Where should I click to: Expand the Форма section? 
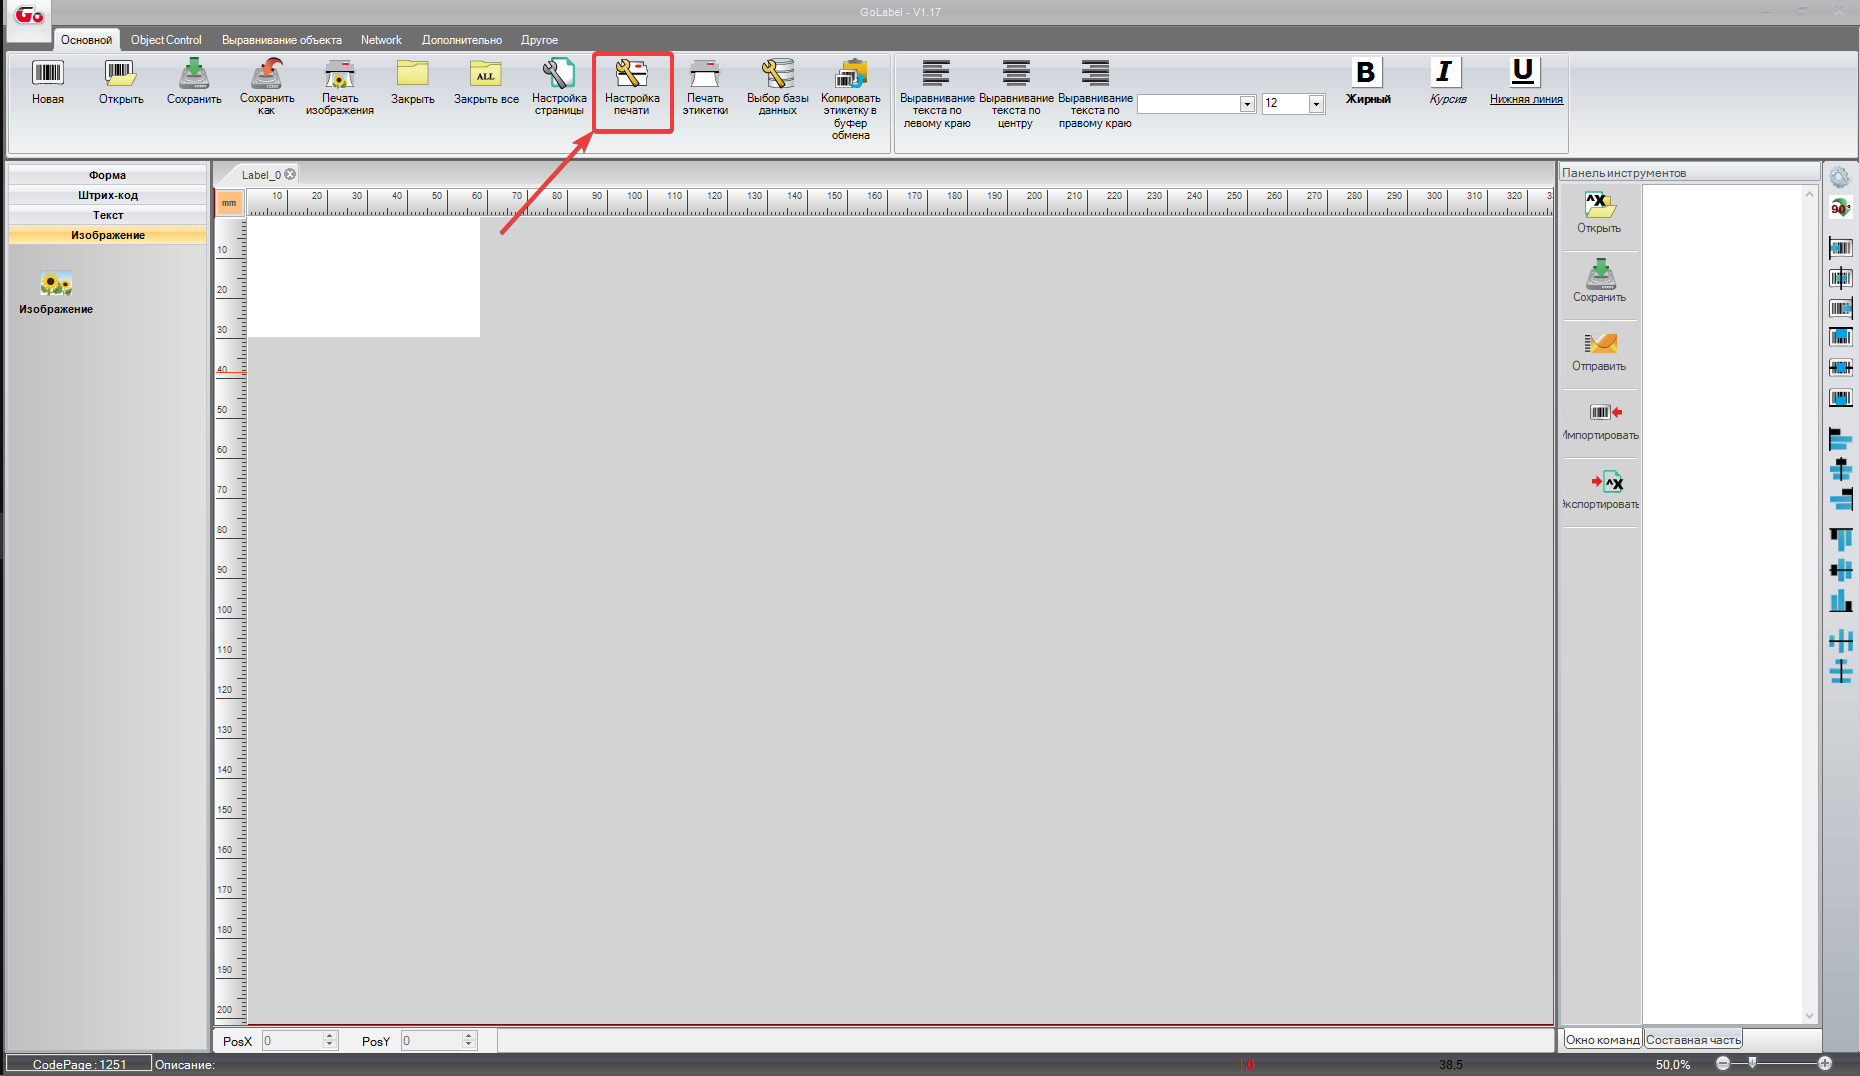tap(108, 175)
